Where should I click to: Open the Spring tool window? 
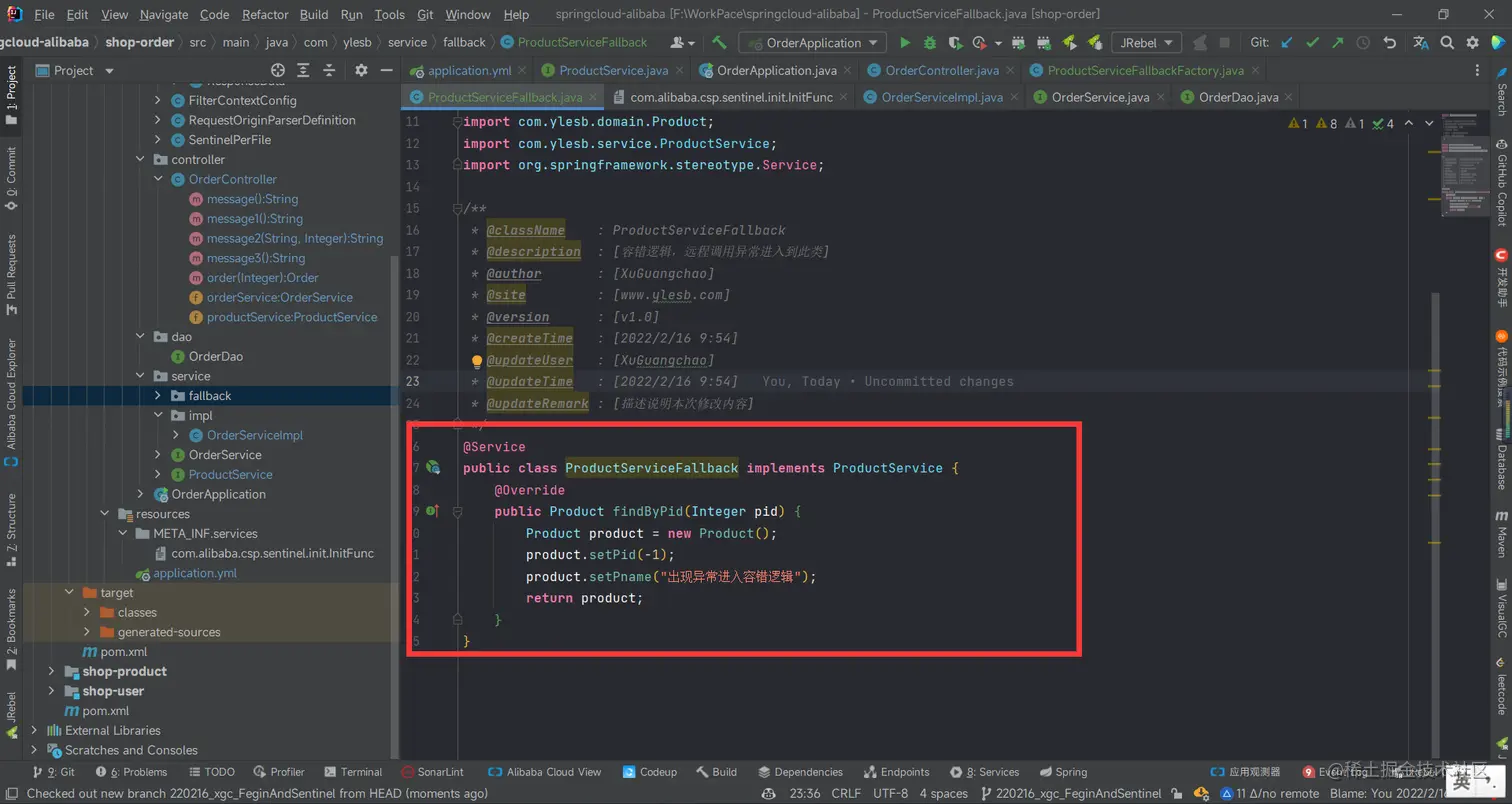(1063, 772)
